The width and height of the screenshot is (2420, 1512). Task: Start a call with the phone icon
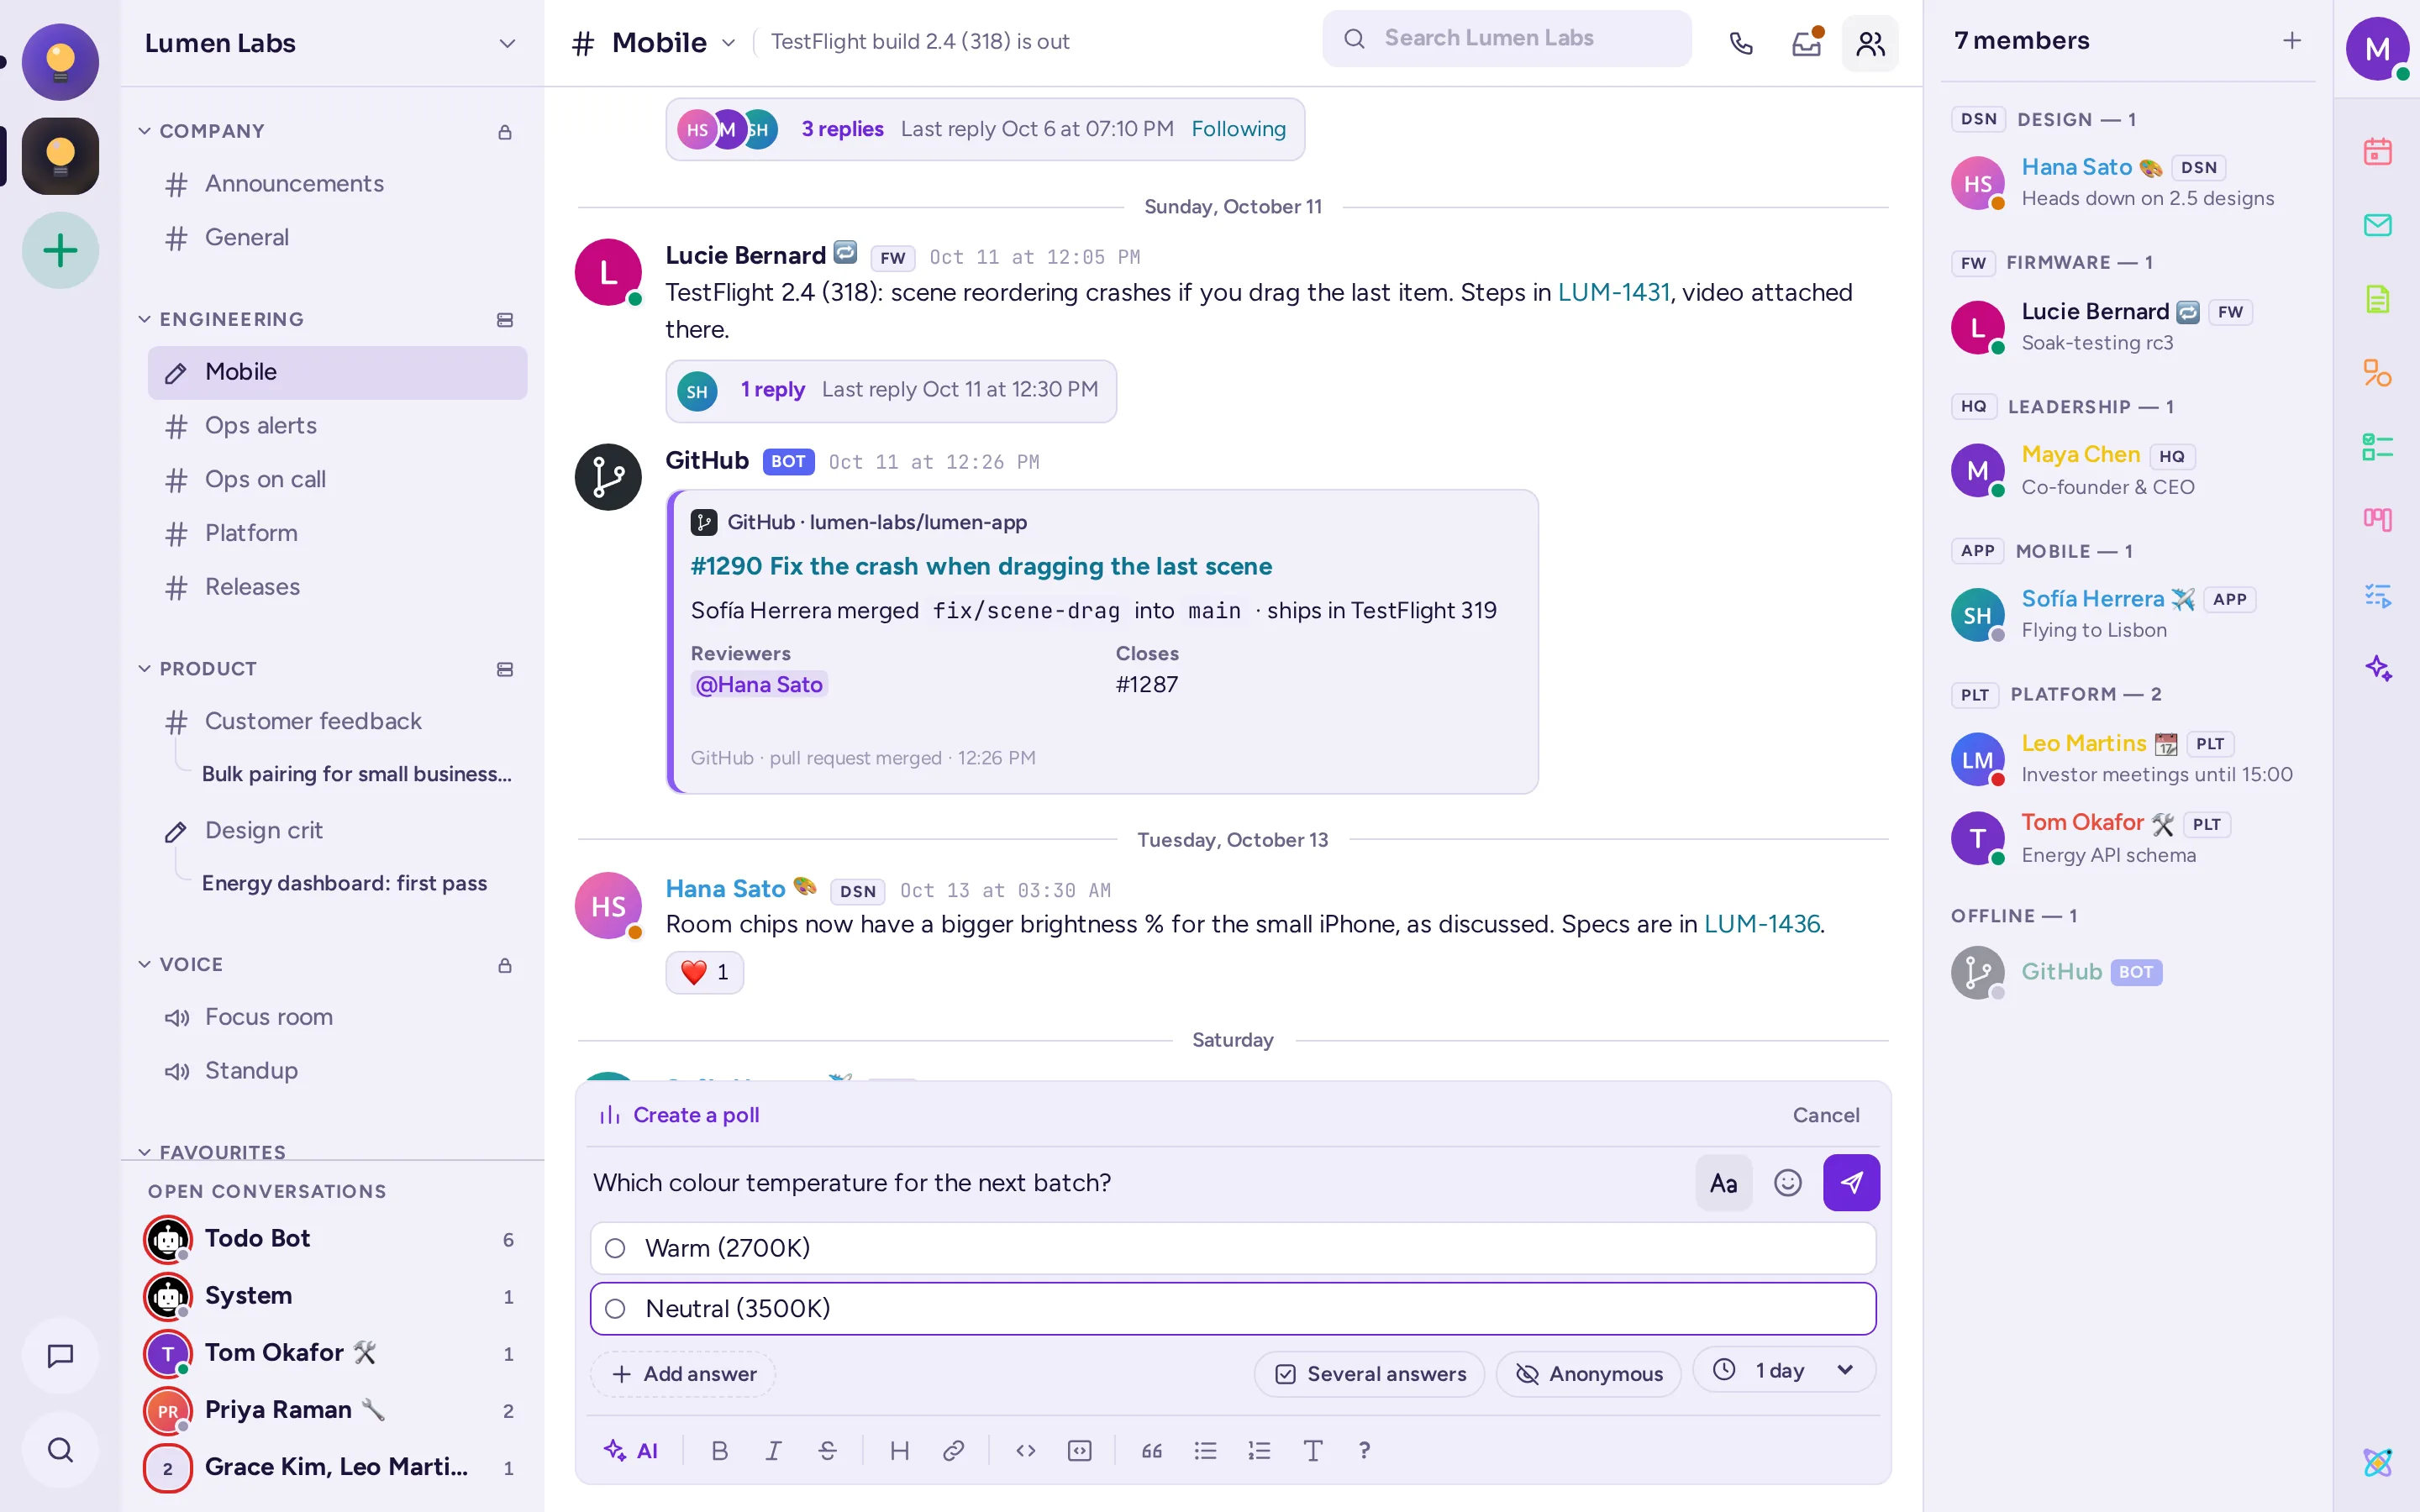(1741, 43)
